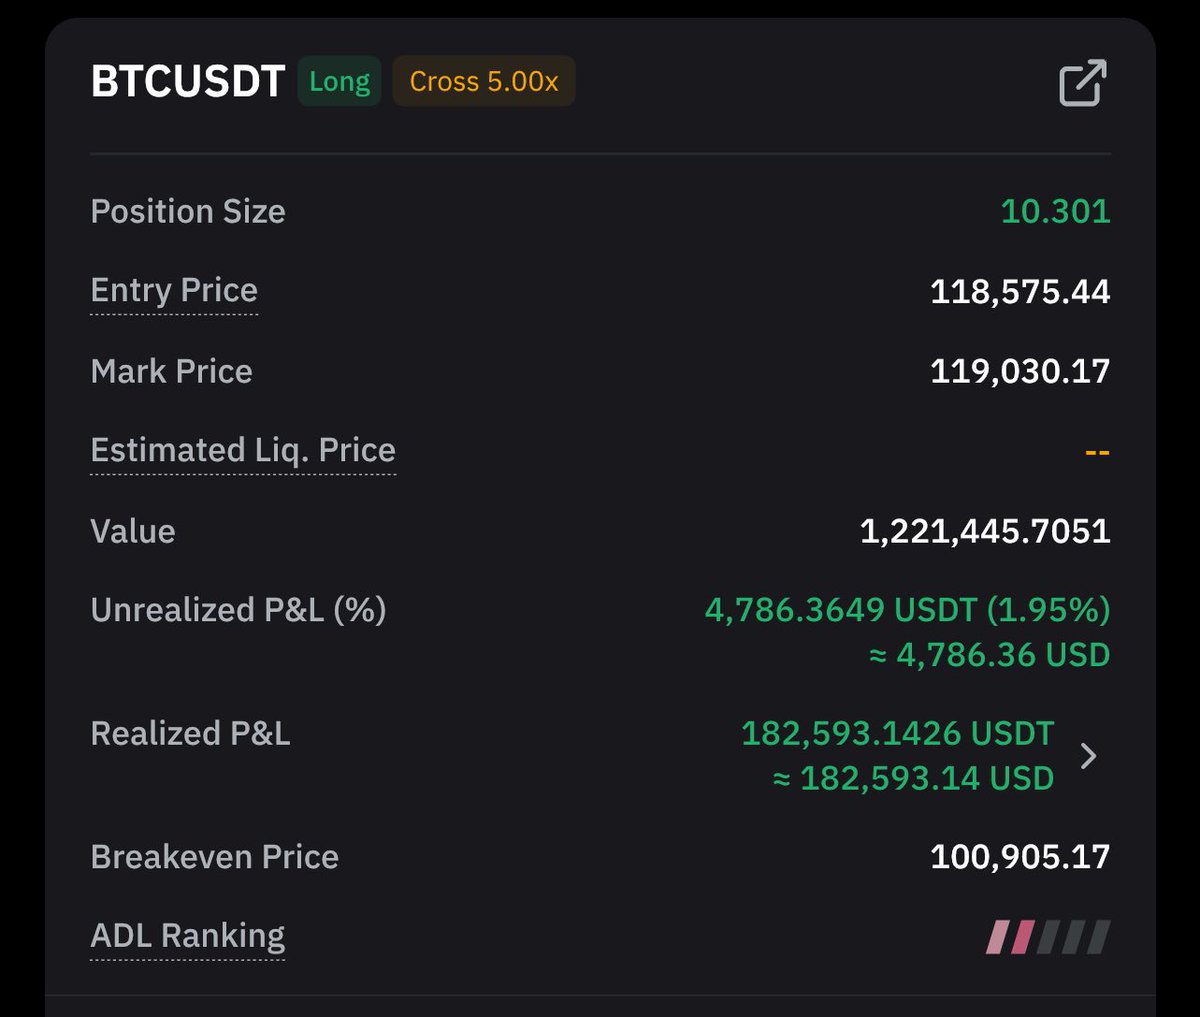Tap the Long position badge
Image resolution: width=1200 pixels, height=1017 pixels.
[340, 81]
